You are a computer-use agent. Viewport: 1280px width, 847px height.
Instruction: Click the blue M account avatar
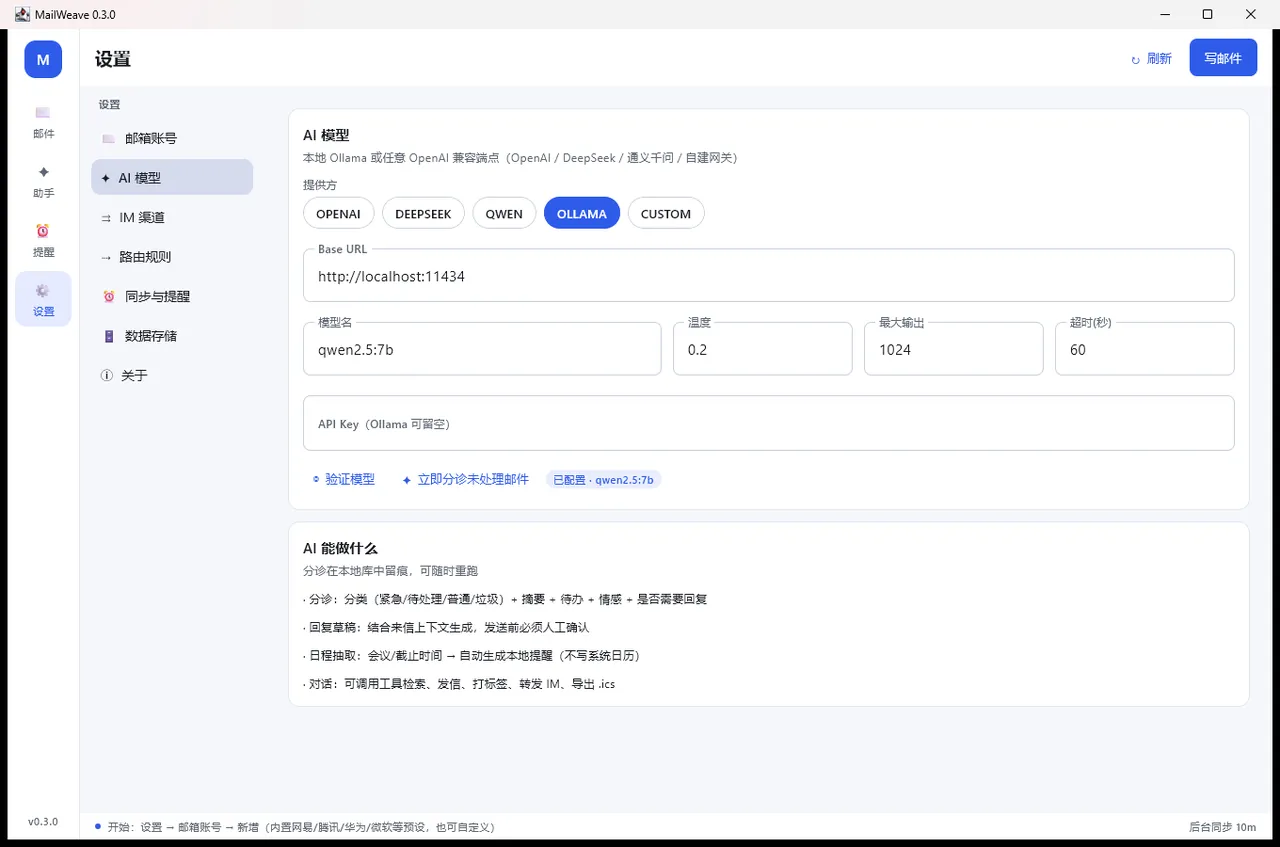43,59
